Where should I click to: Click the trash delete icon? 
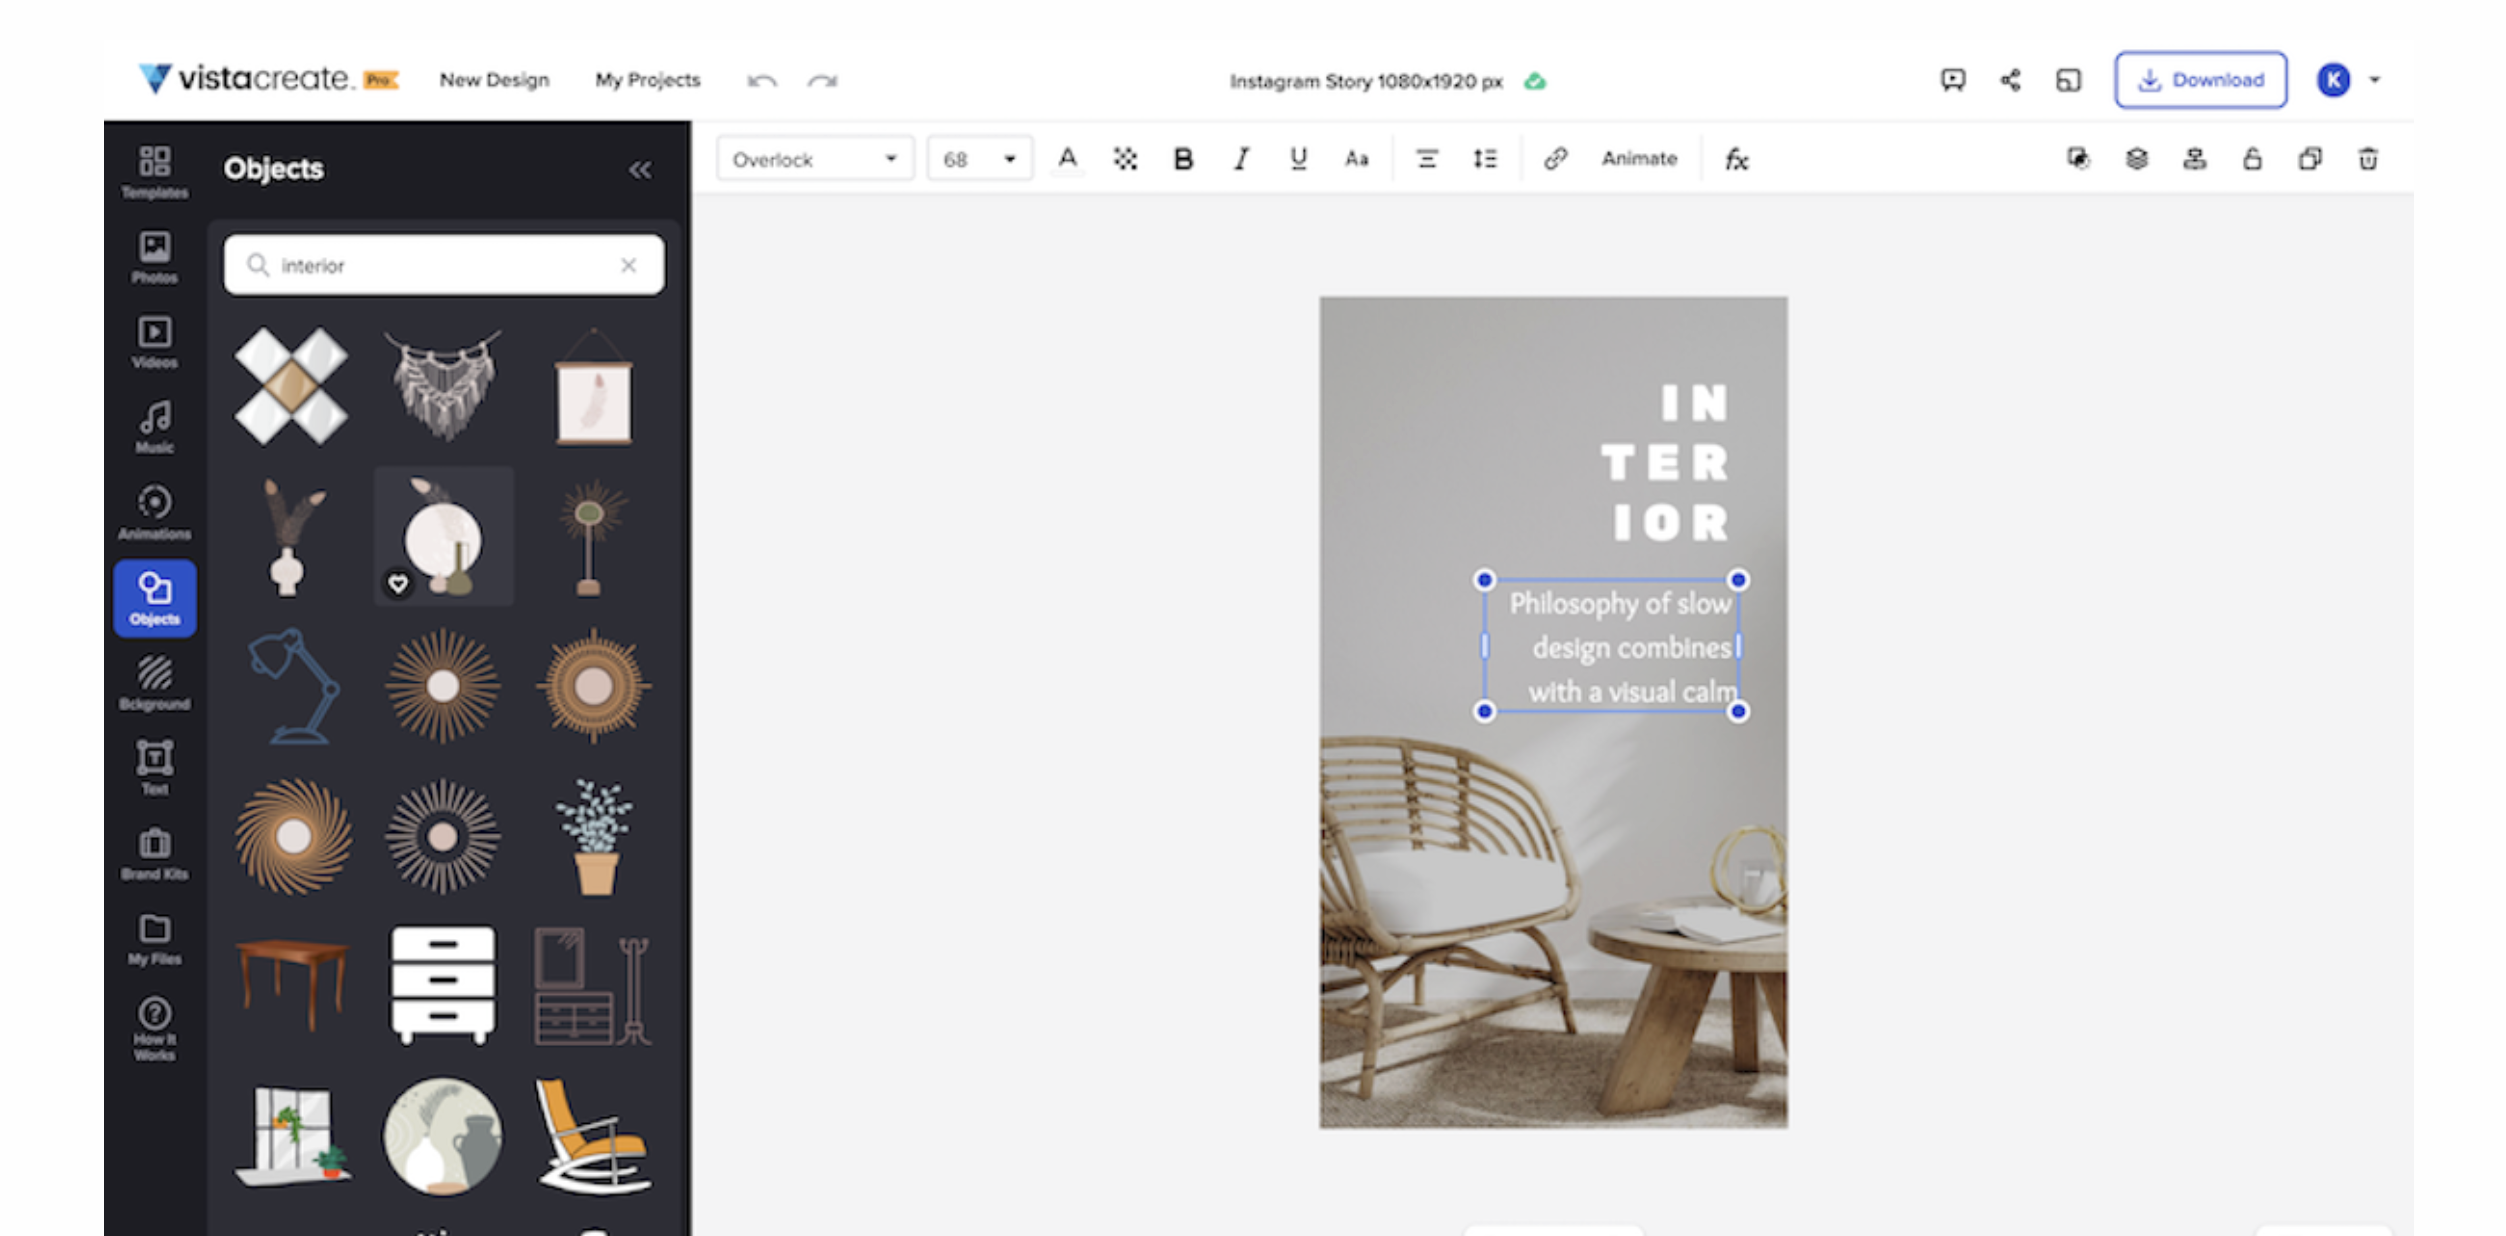coord(2367,159)
